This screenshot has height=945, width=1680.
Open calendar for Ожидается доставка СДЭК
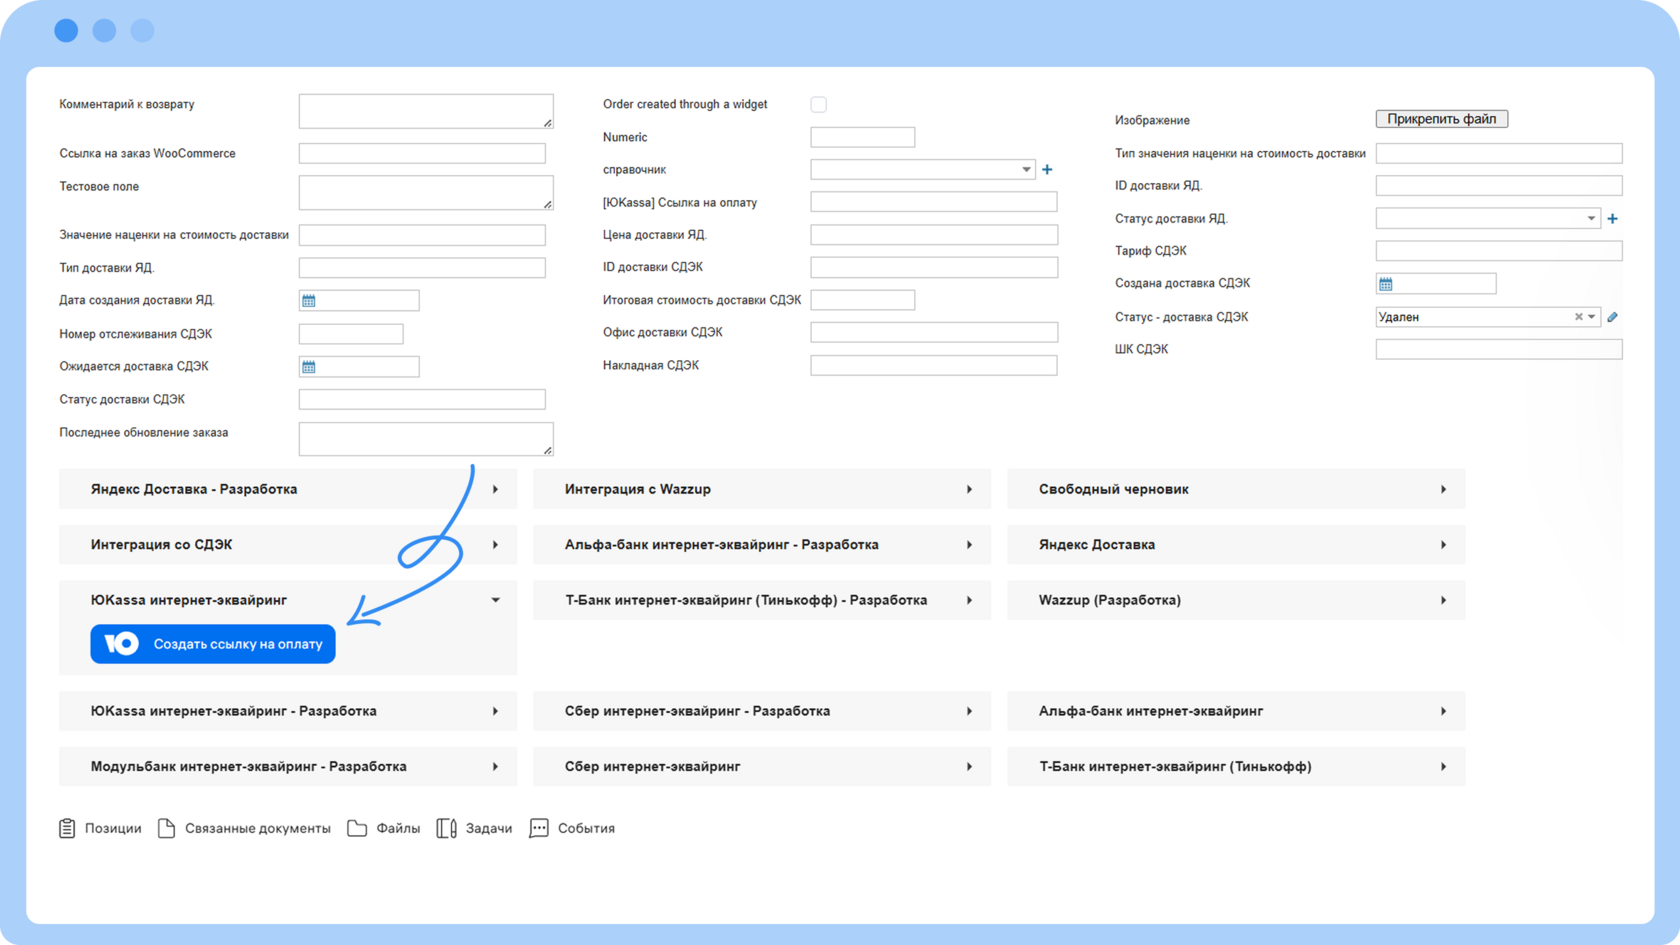[309, 367]
